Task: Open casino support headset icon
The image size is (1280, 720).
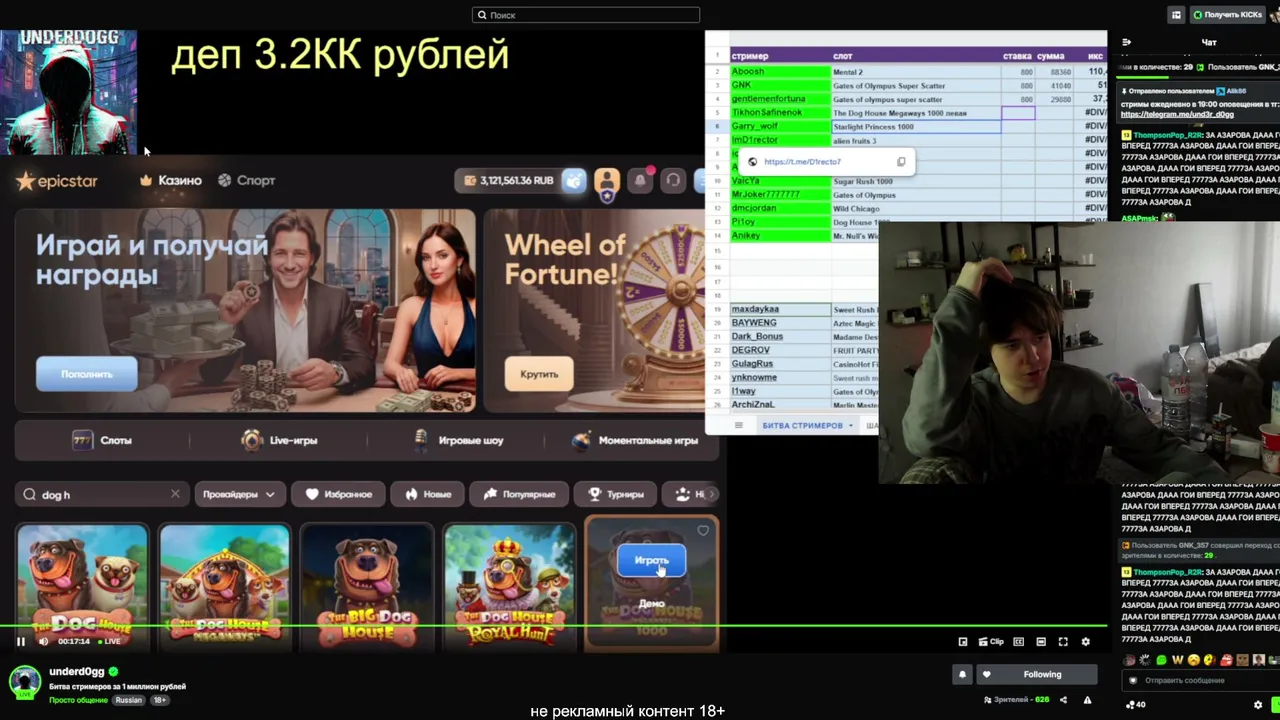Action: point(673,181)
